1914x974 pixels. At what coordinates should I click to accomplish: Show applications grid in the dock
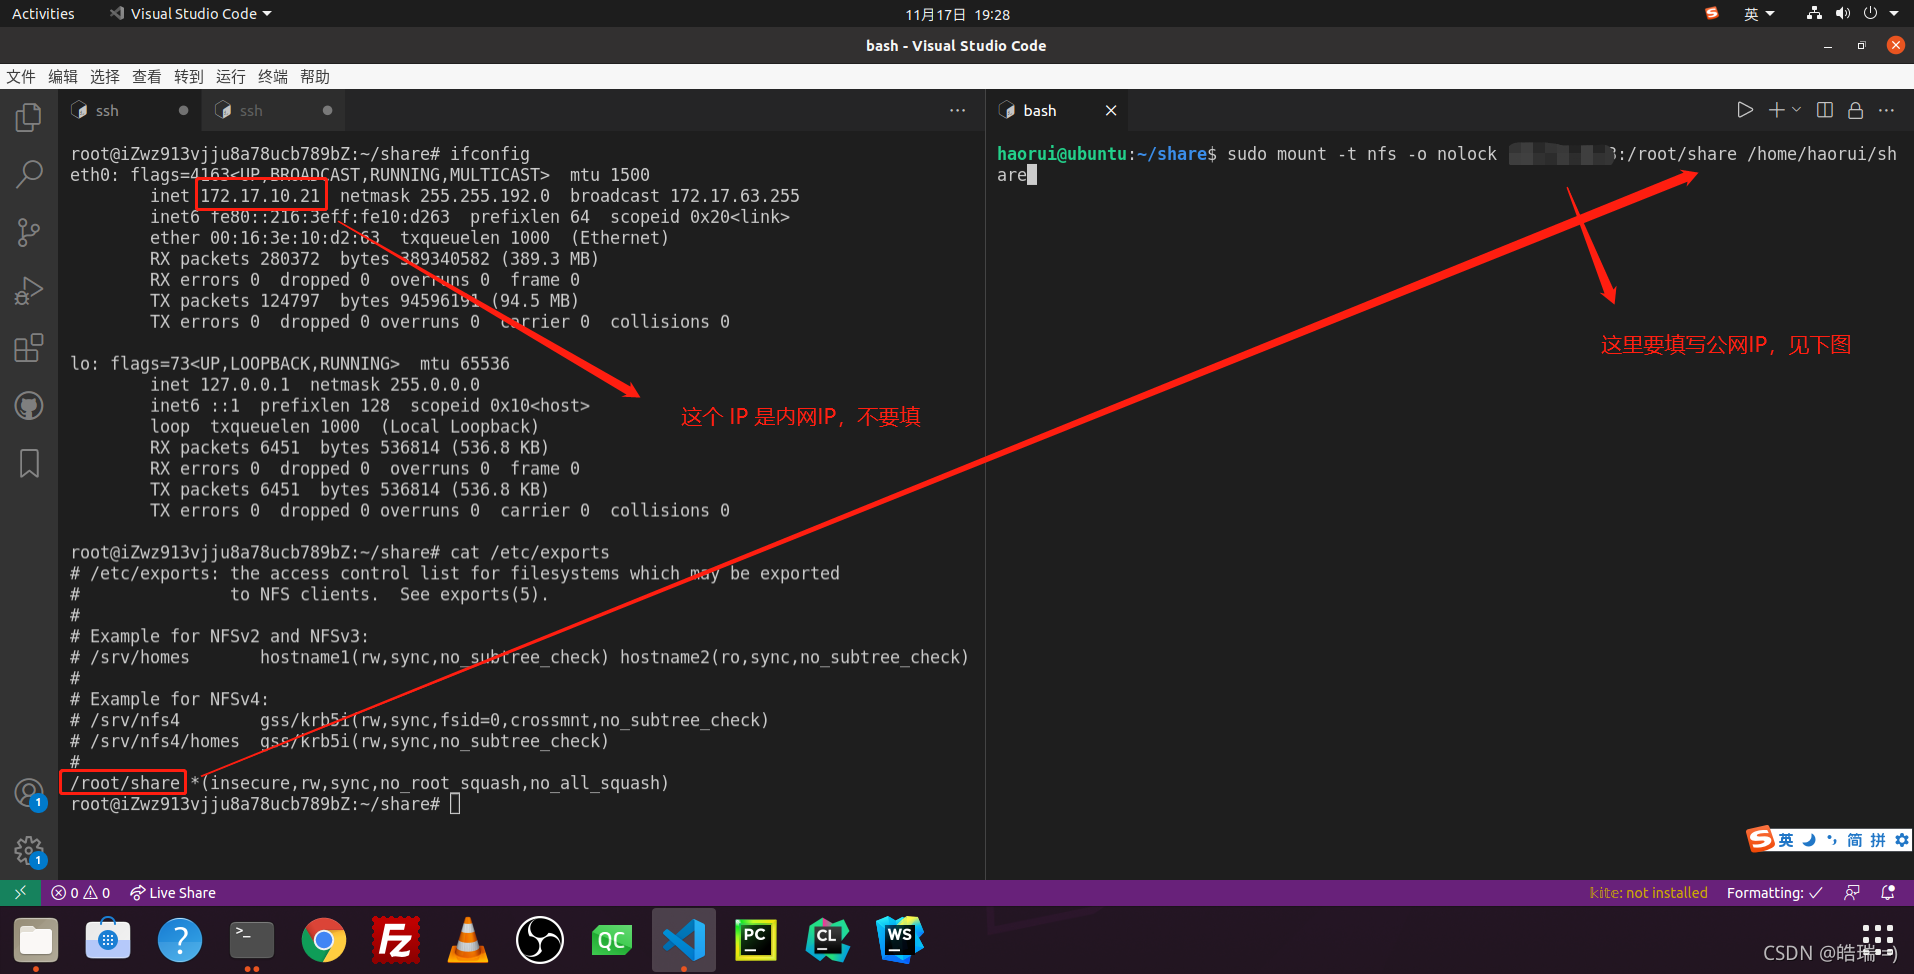coord(1878,940)
